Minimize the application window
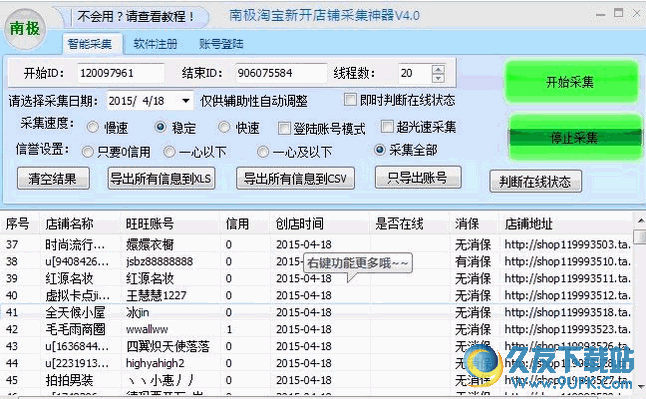The height and width of the screenshot is (399, 646). (x=601, y=15)
